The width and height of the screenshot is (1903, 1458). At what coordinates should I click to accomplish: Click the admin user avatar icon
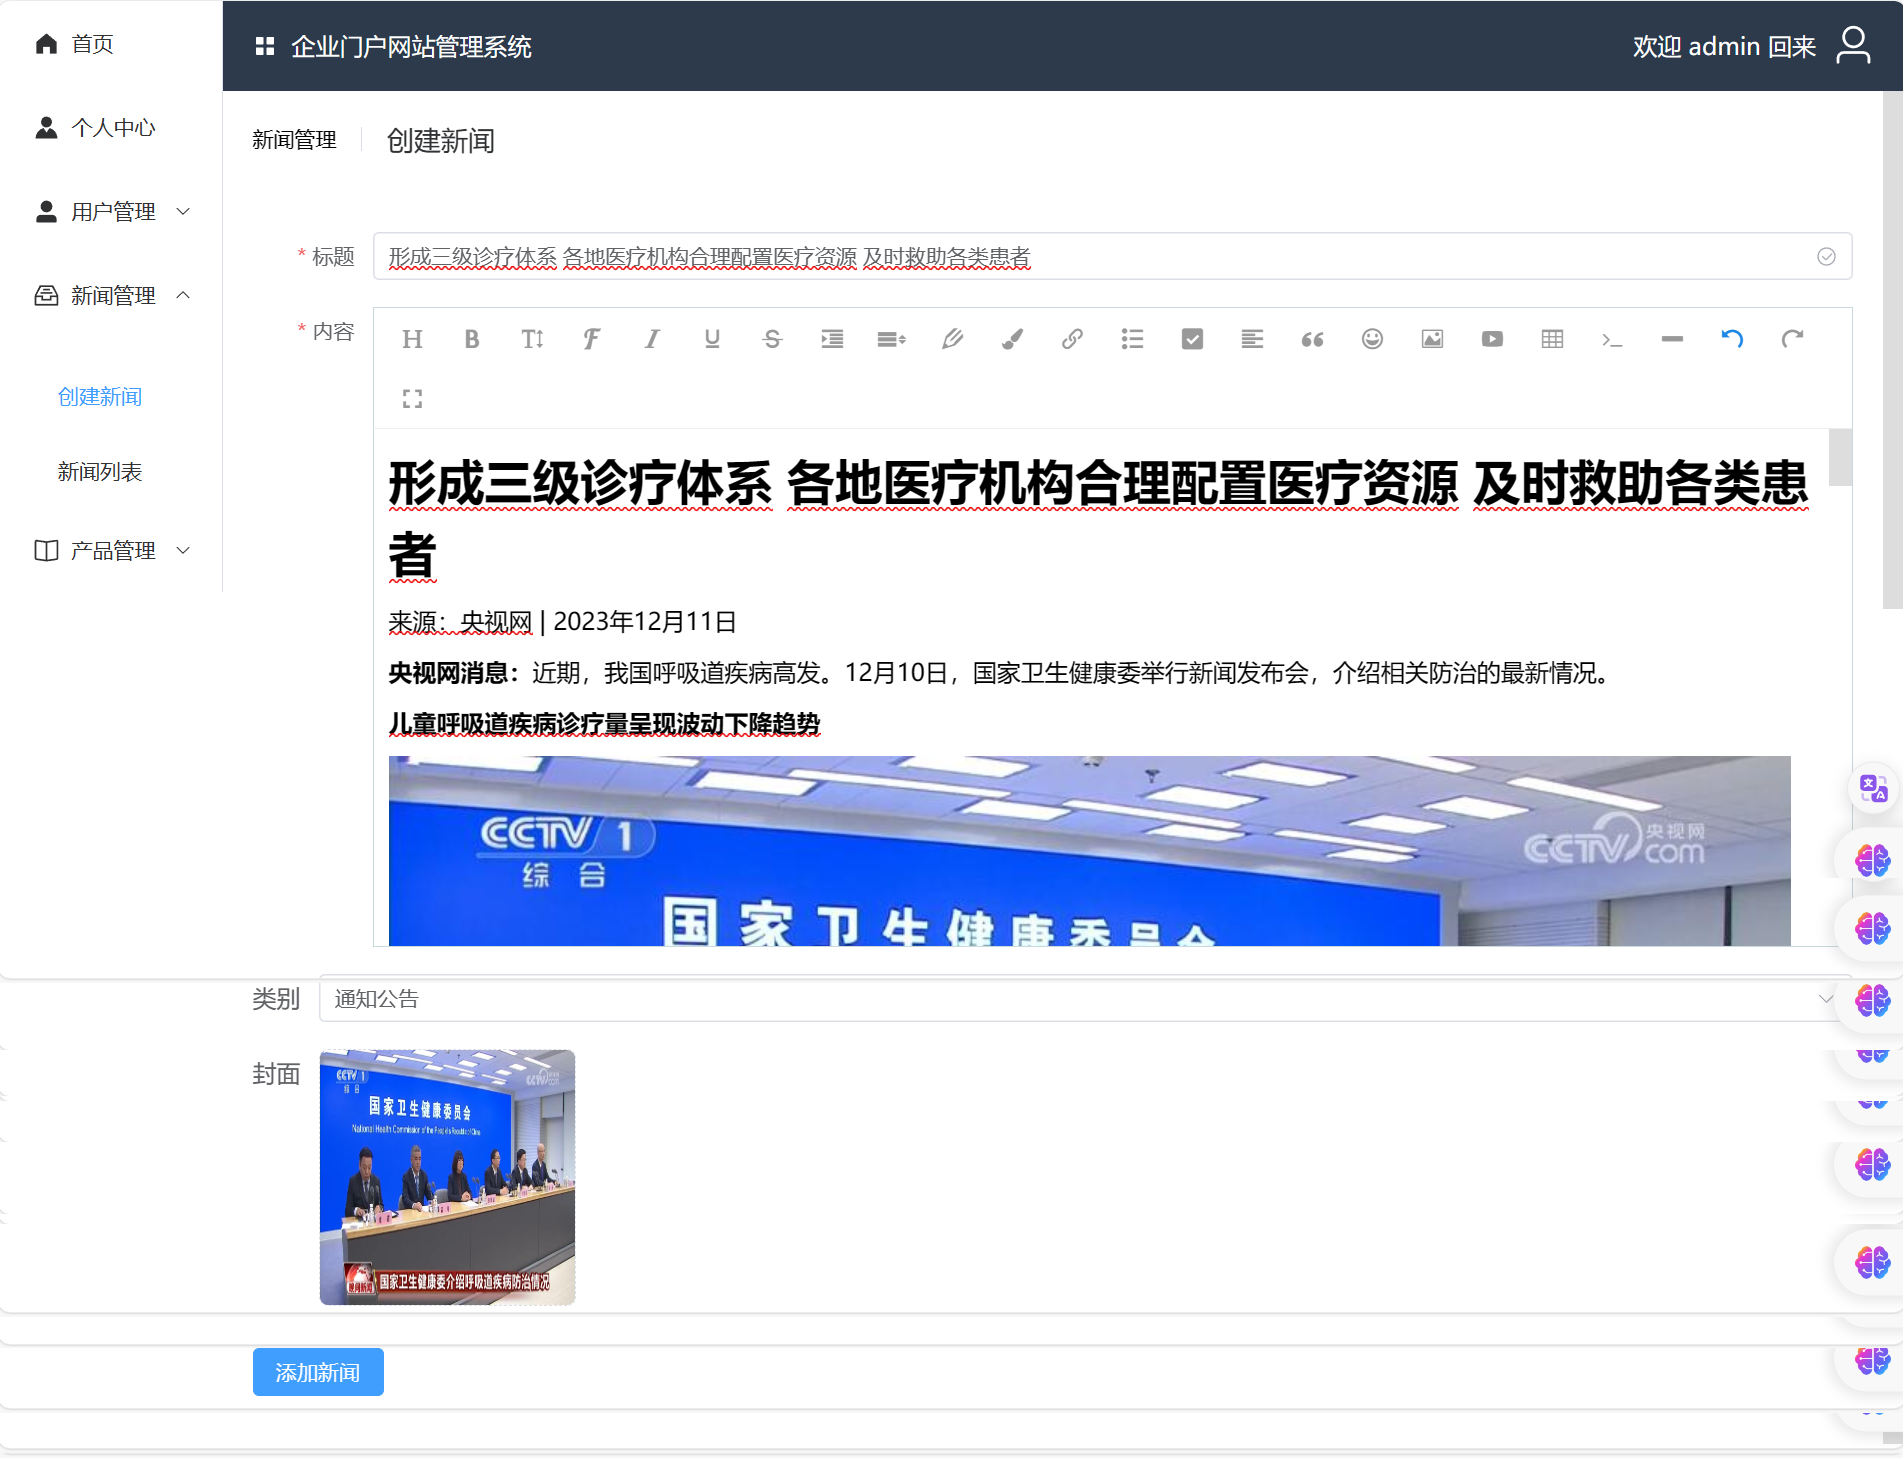1853,46
